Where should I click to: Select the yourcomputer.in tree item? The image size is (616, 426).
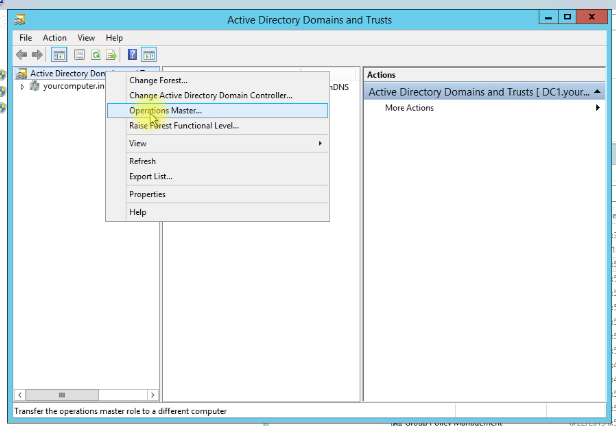pos(74,86)
